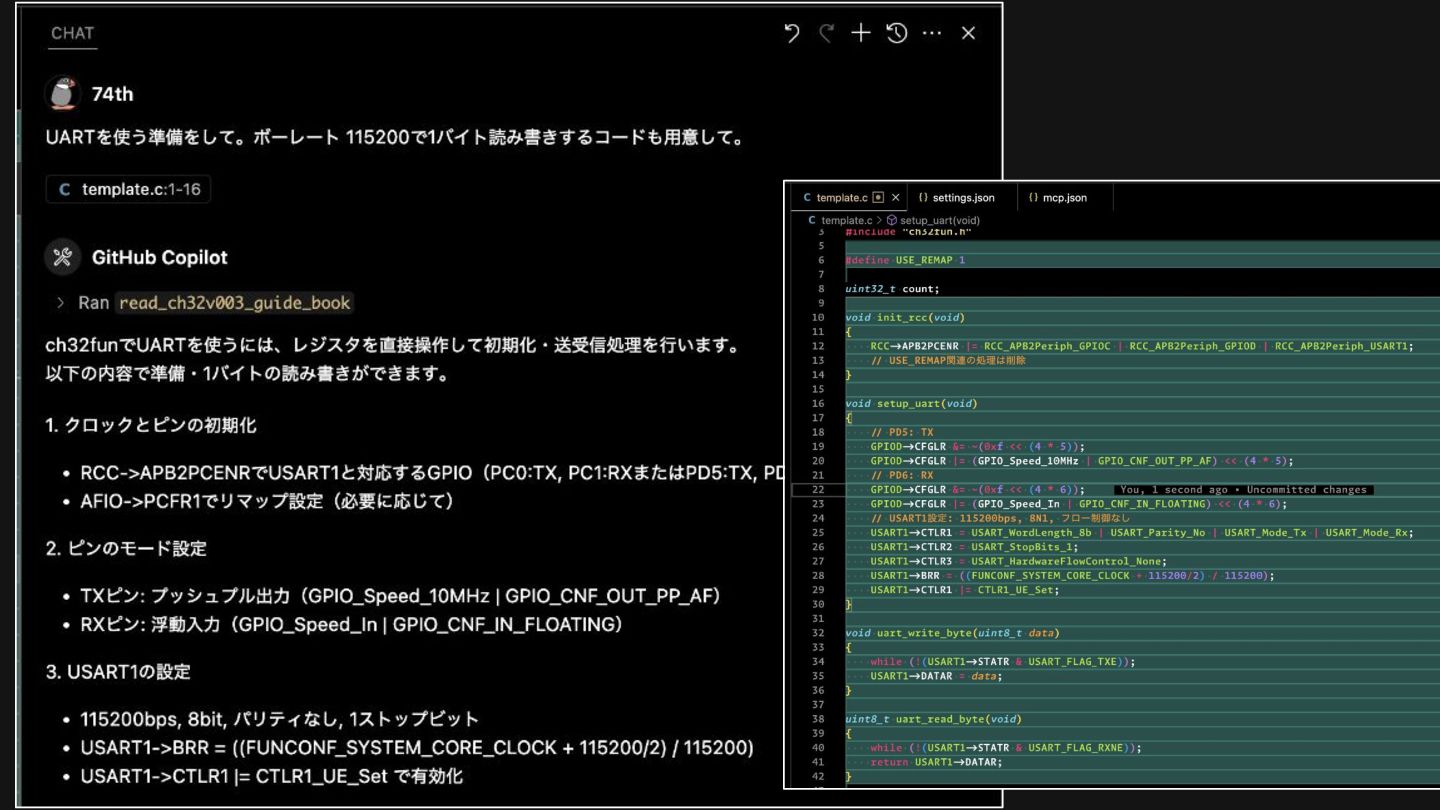The width and height of the screenshot is (1440, 810).
Task: Click 'void setup_uart(void)' function definition
Action: coord(911,404)
